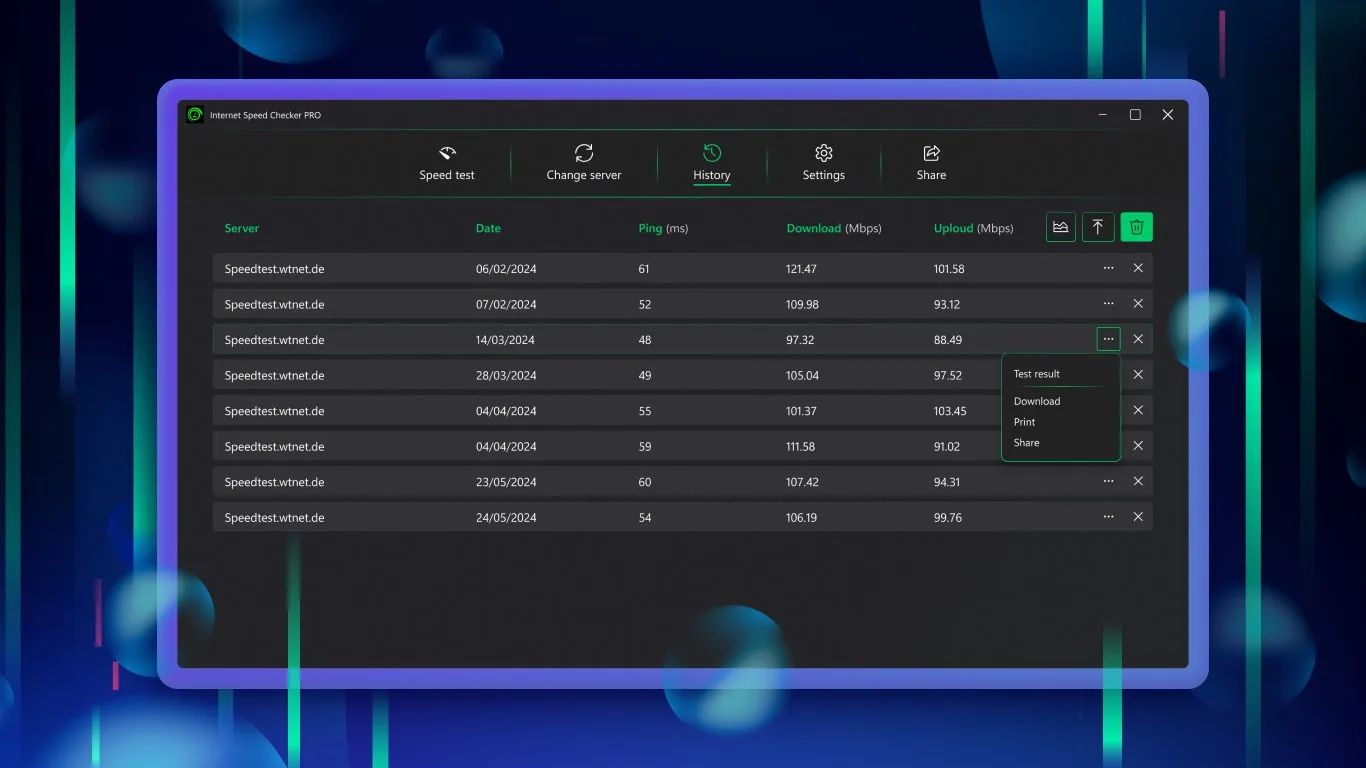Select the upload value 93.12
Image resolution: width=1366 pixels, height=768 pixels.
click(947, 305)
